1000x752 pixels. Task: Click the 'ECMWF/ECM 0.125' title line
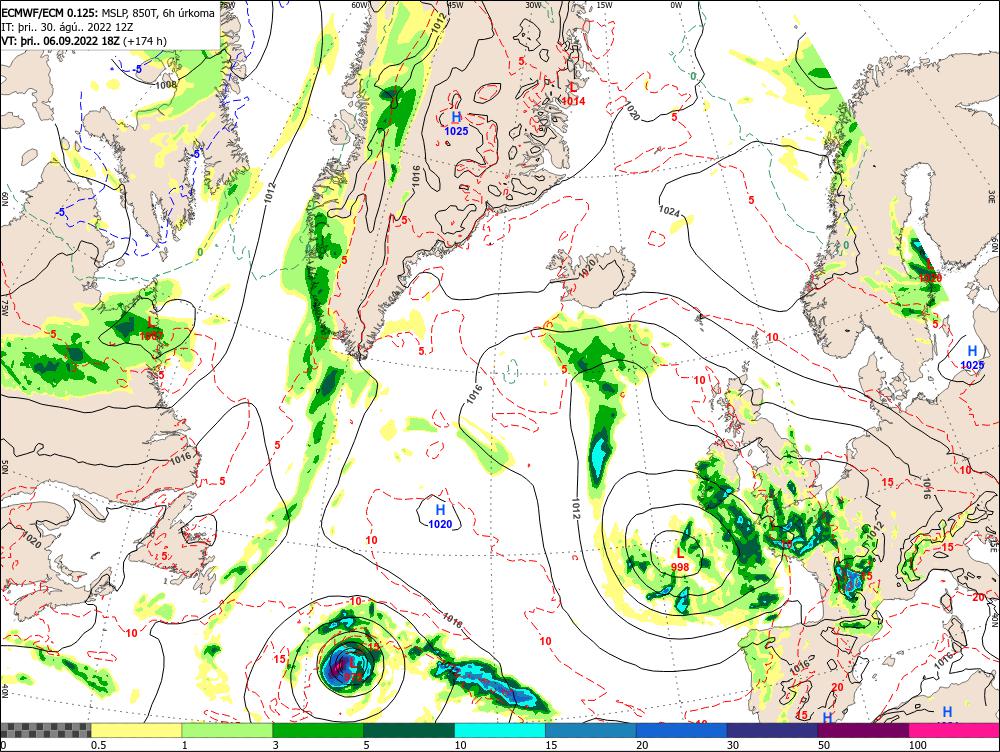108,13
